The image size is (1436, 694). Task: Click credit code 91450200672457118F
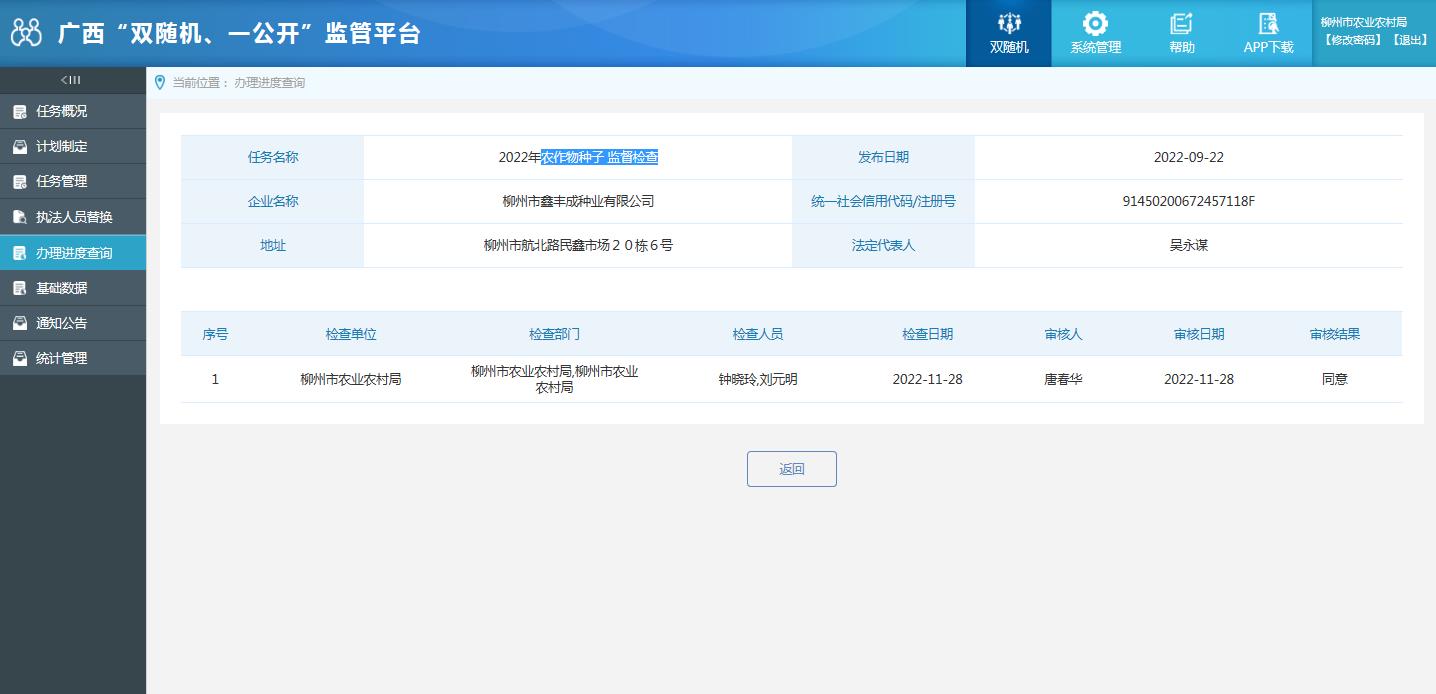point(1188,201)
